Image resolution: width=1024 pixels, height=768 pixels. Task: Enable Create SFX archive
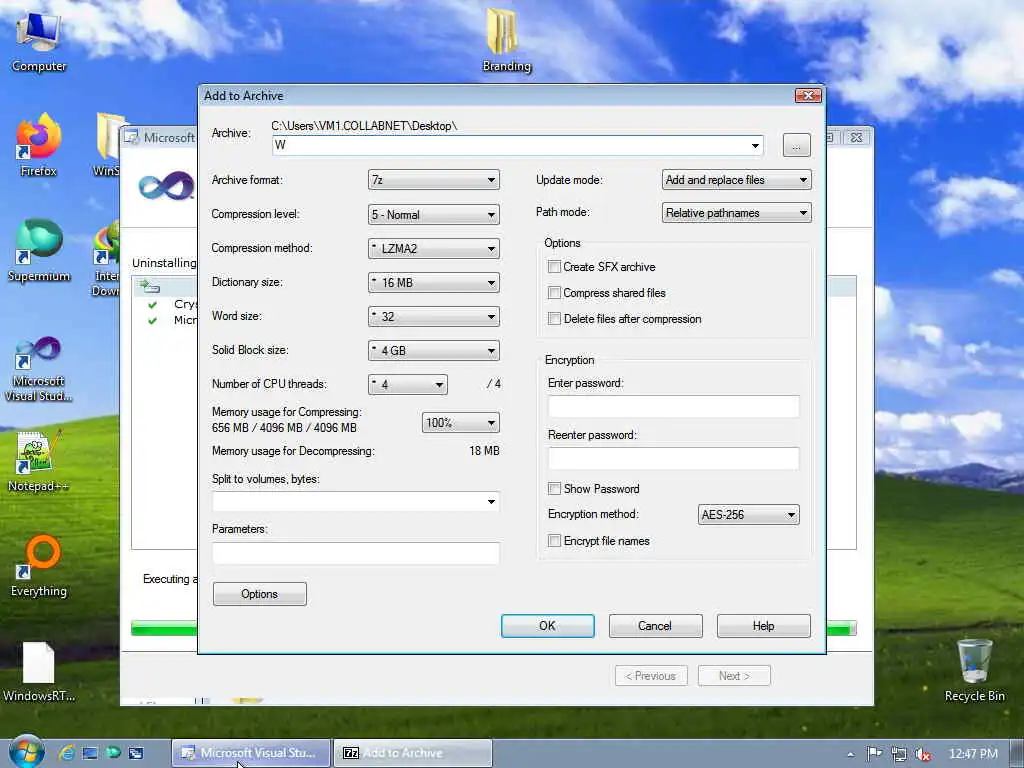pos(554,266)
